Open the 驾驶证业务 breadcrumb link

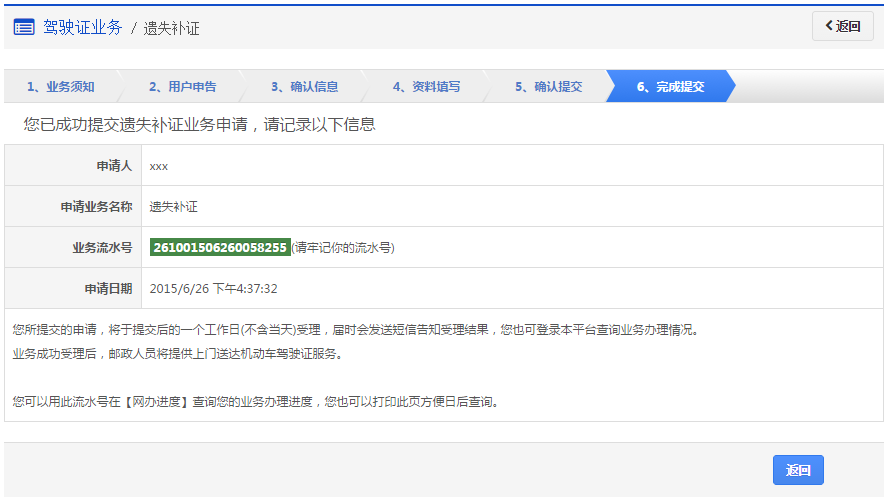pyautogui.click(x=83, y=27)
